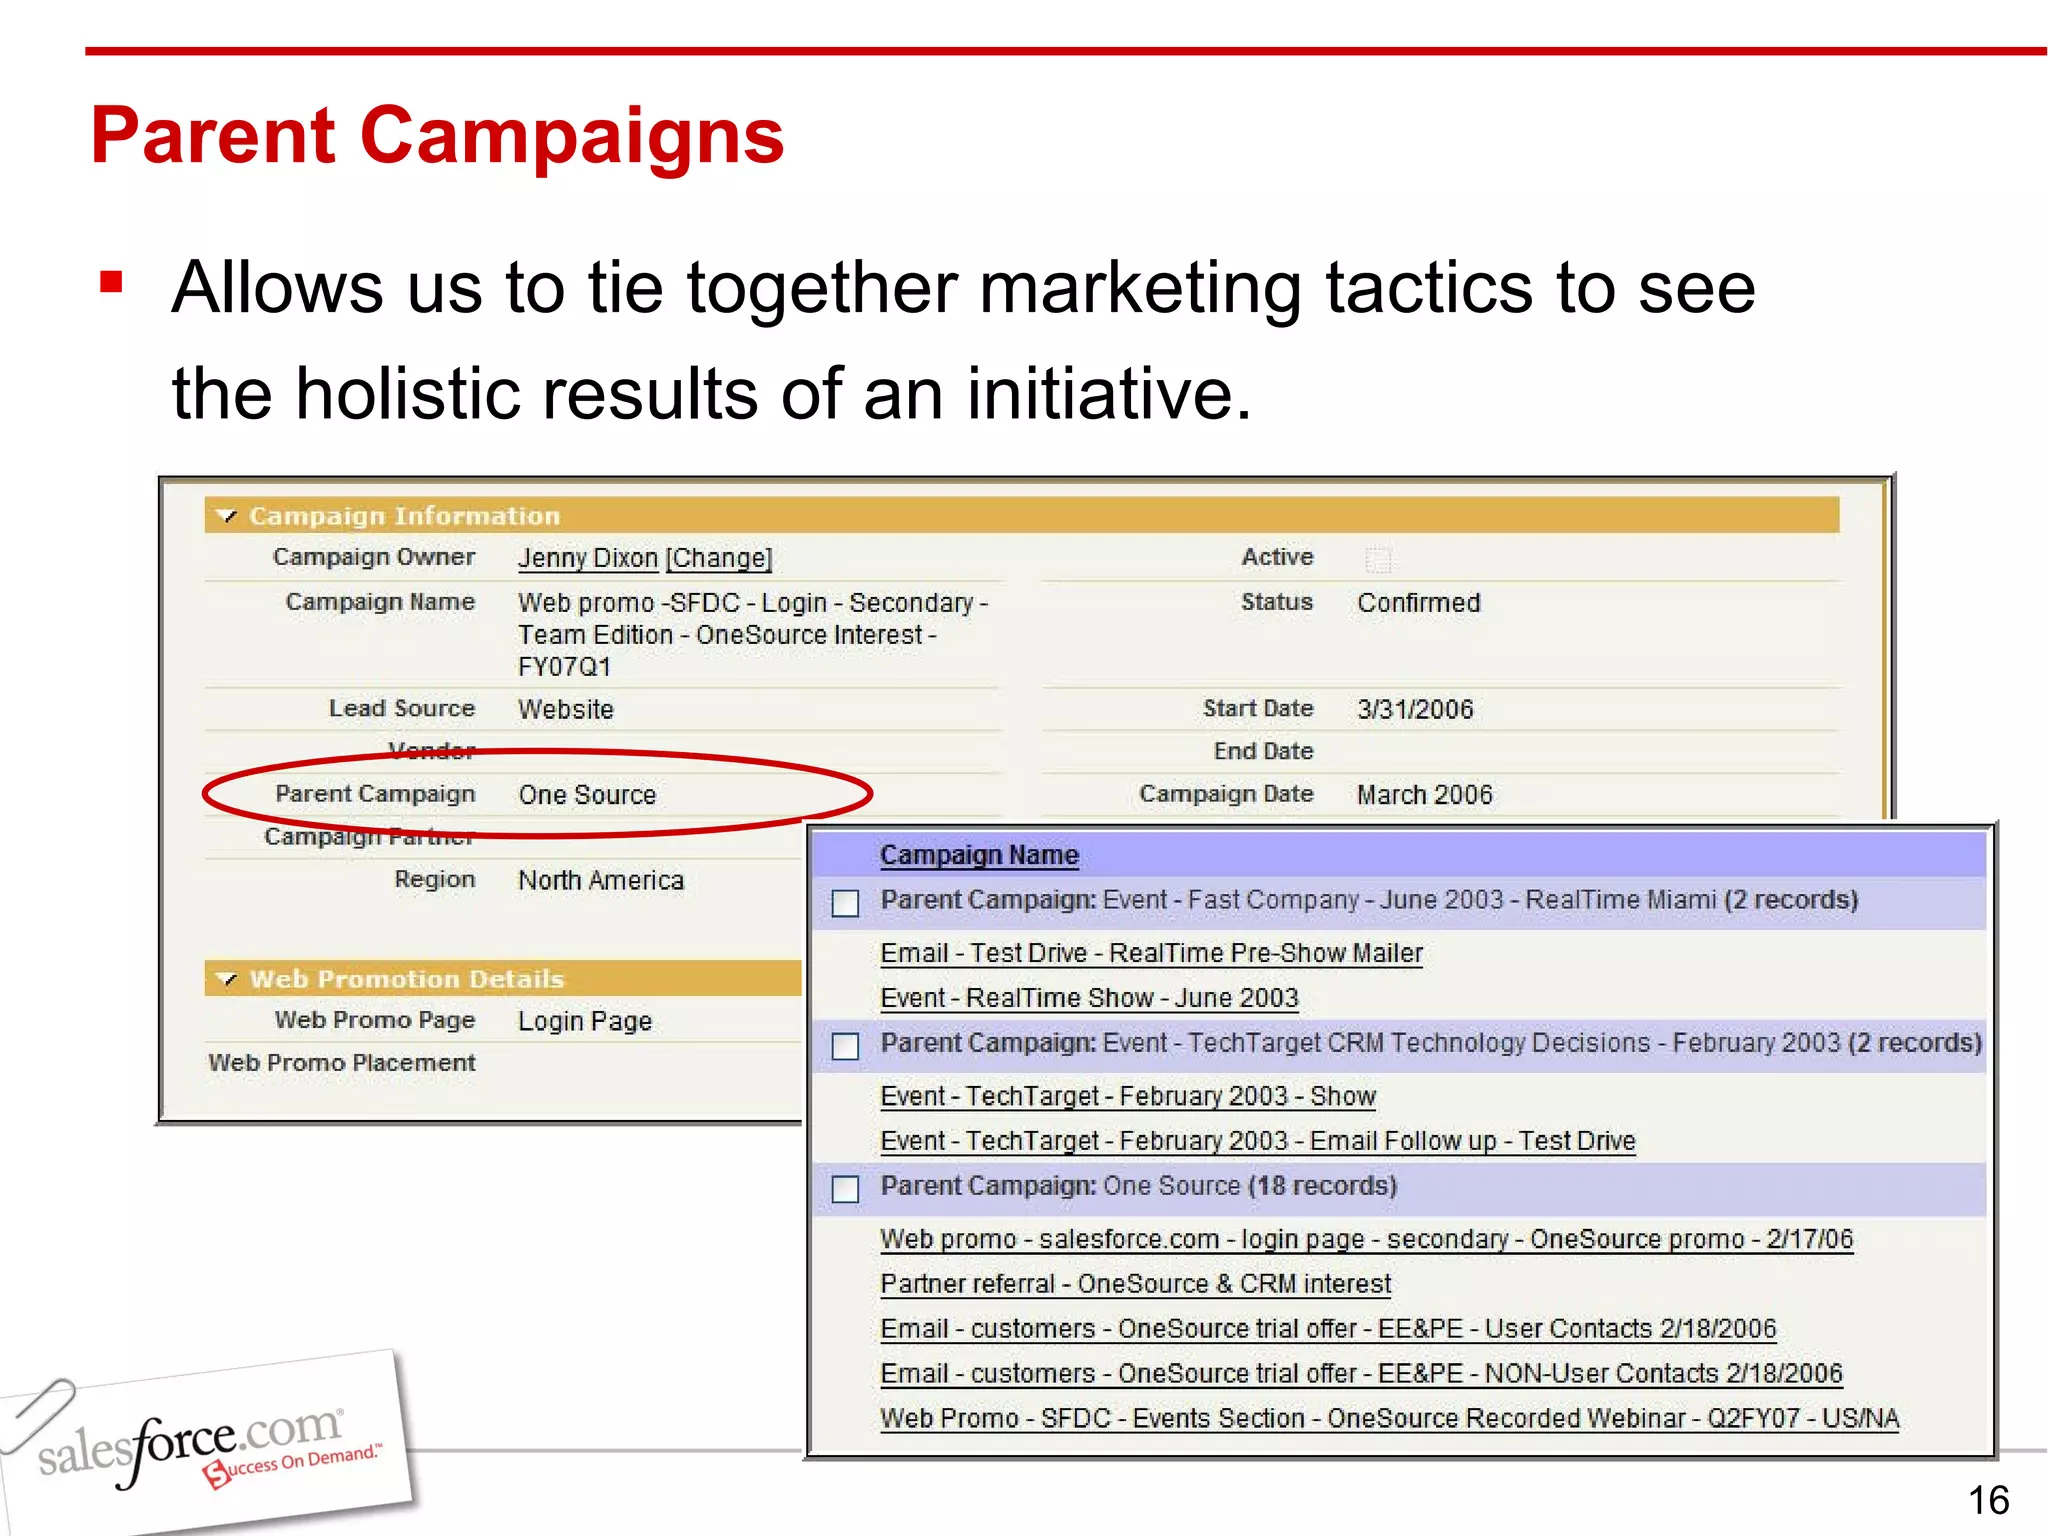Click the Website lead source value

tap(566, 710)
